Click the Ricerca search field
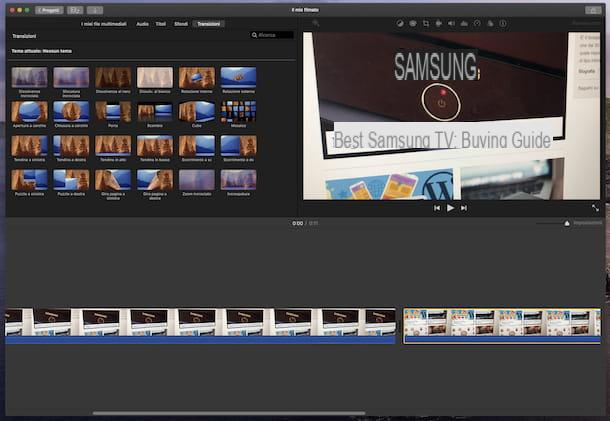Viewport: 610px width, 421px height. coord(272,35)
